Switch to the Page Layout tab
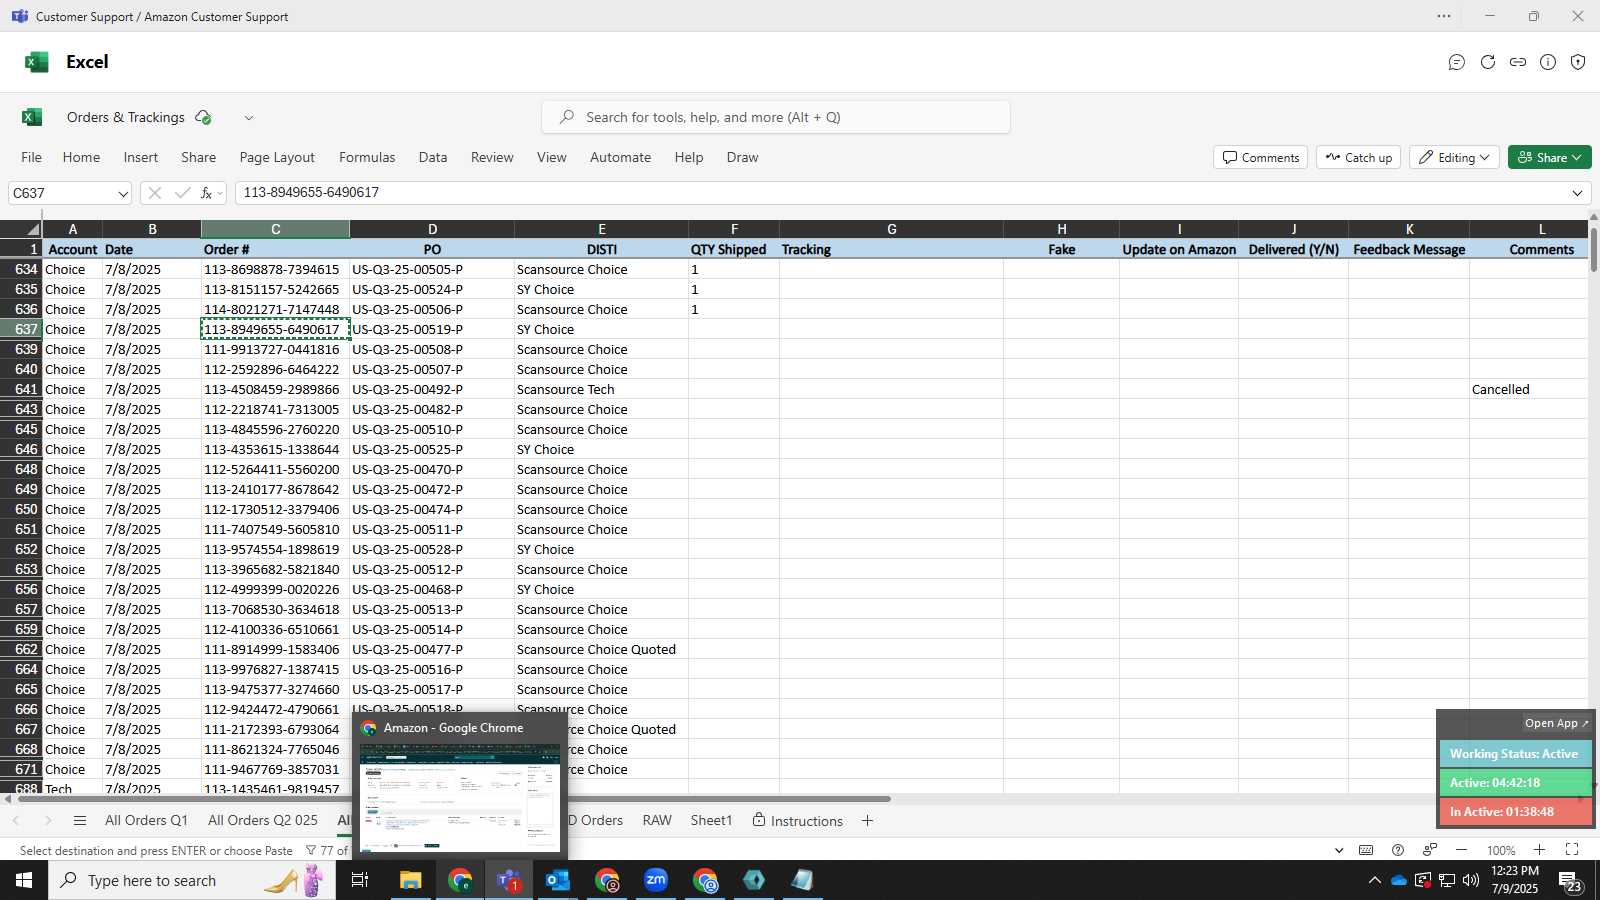Screen dimensions: 1600x900 pos(277,157)
